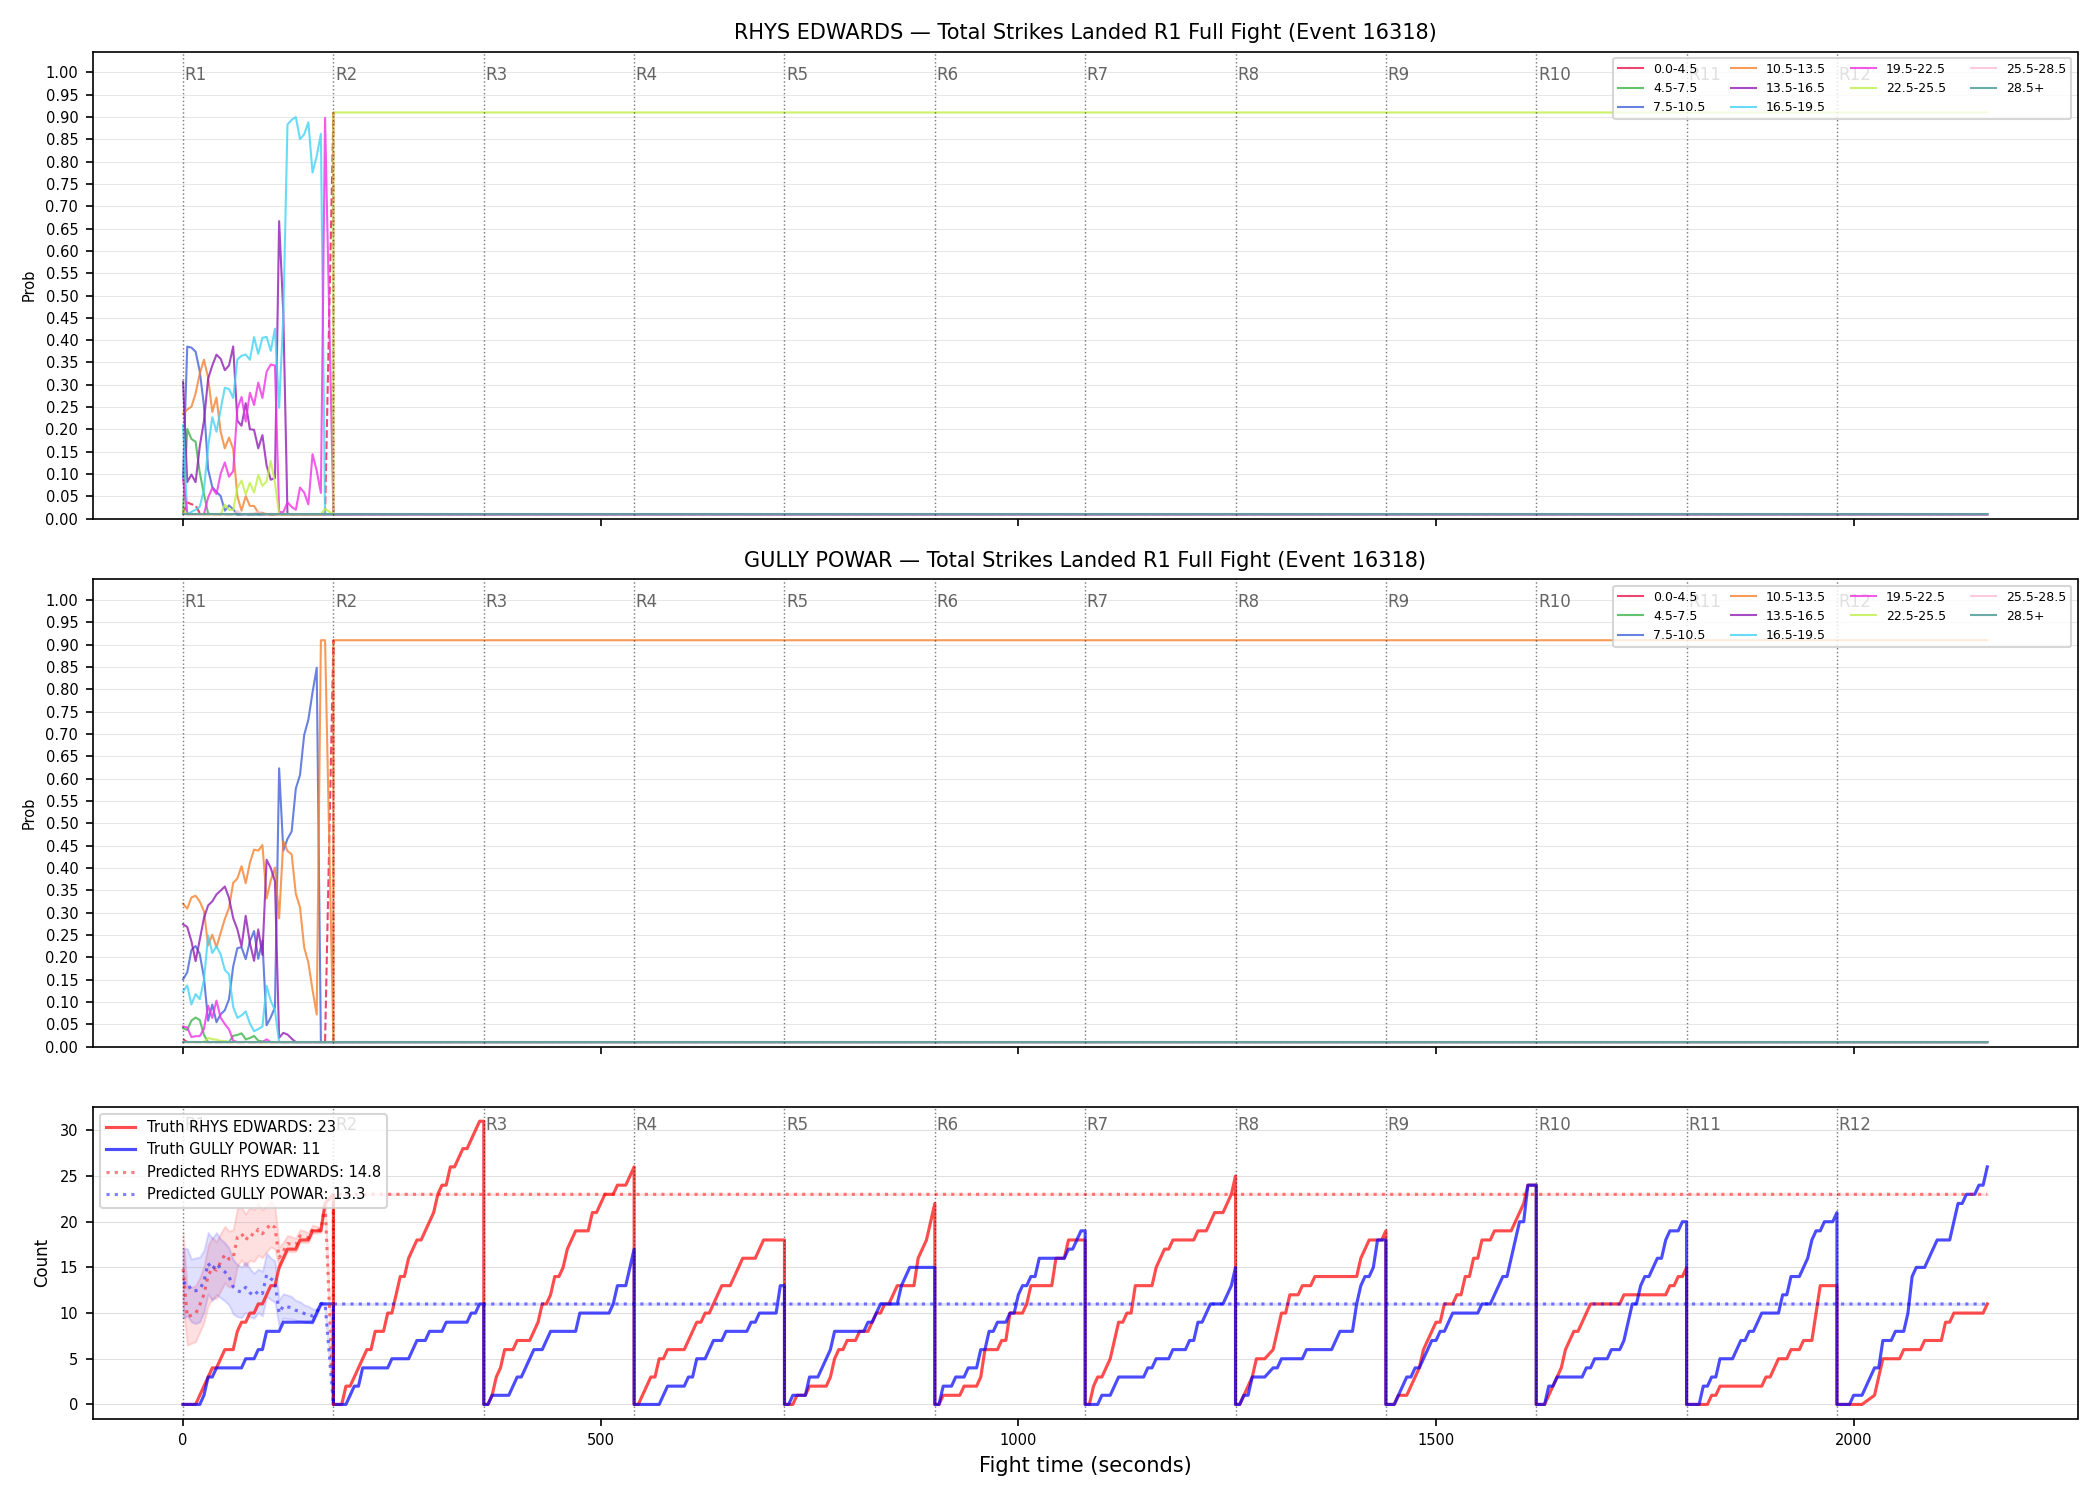This screenshot has height=1500, width=2100.
Task: Click the 16.5-19.5 legend entry in top chart
Action: 1776,107
